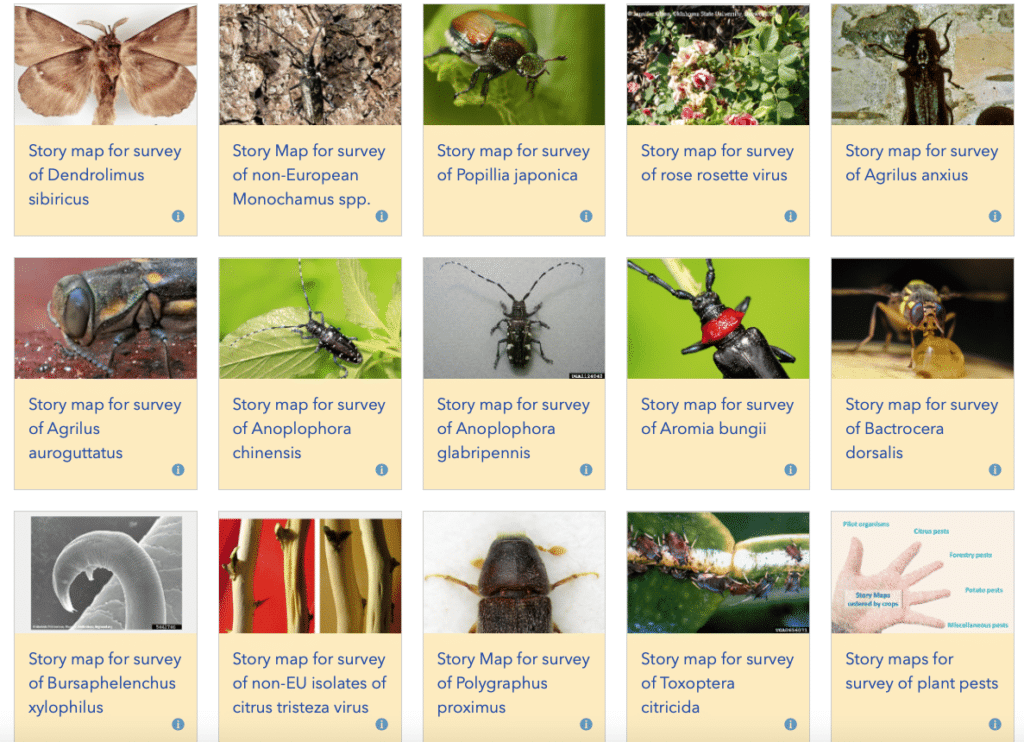Screen dimensions: 1024x742
Task: Select the hand diagram plant pests thumbnail
Action: pyautogui.click(x=922, y=572)
